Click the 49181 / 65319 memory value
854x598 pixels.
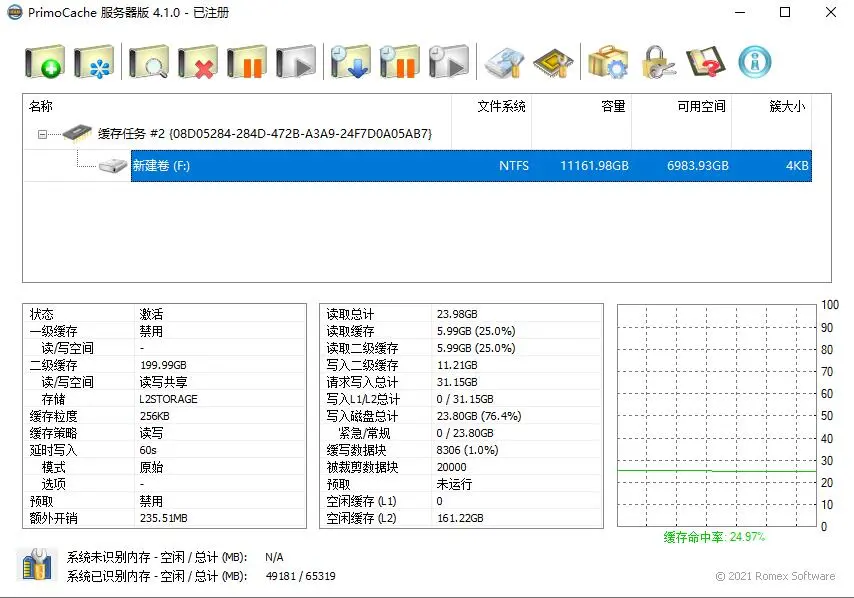(x=301, y=576)
